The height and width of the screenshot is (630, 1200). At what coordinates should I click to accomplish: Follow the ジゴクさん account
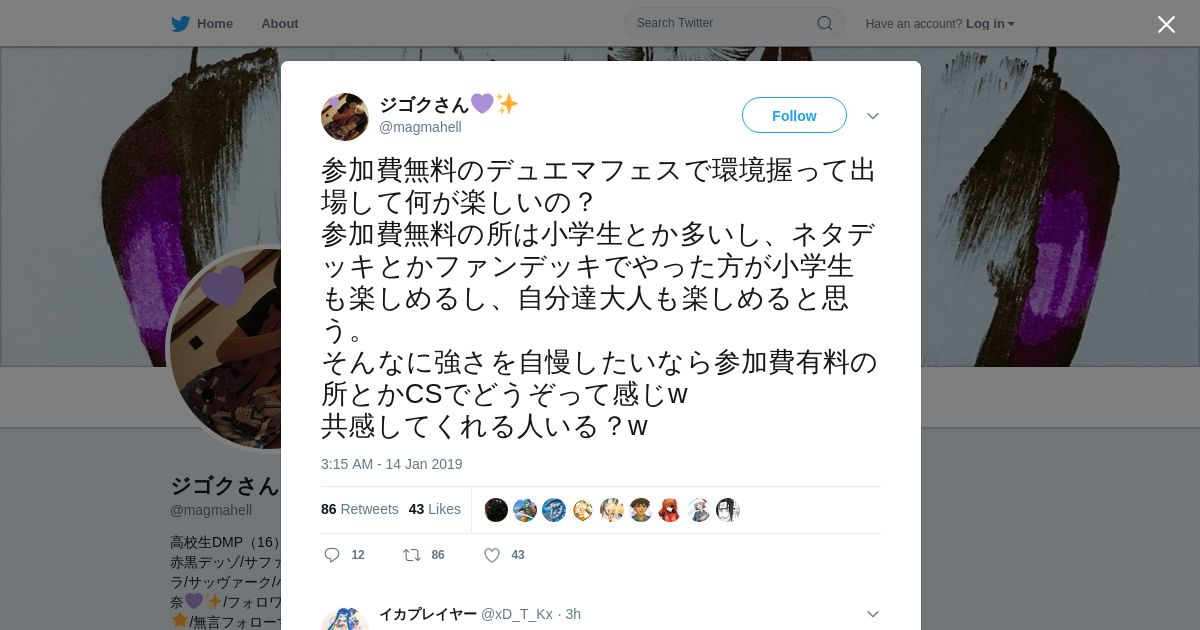(794, 115)
